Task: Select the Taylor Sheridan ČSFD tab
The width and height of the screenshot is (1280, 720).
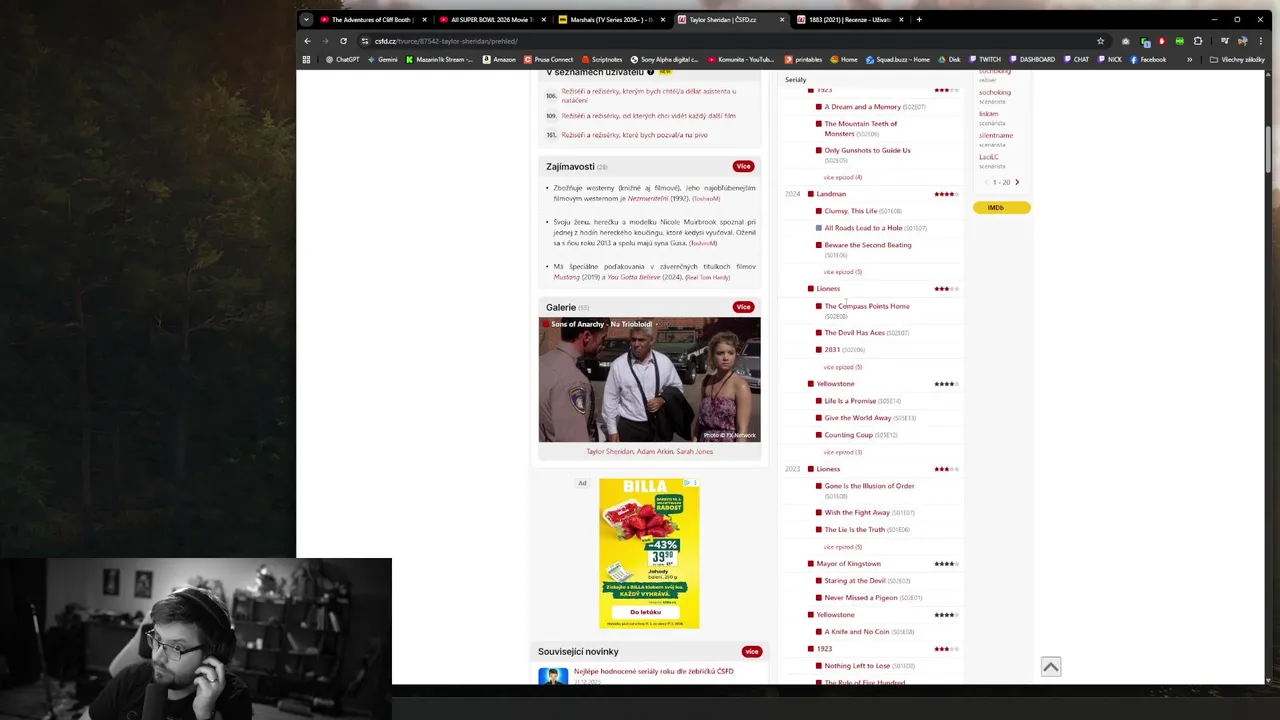Action: coord(729,19)
